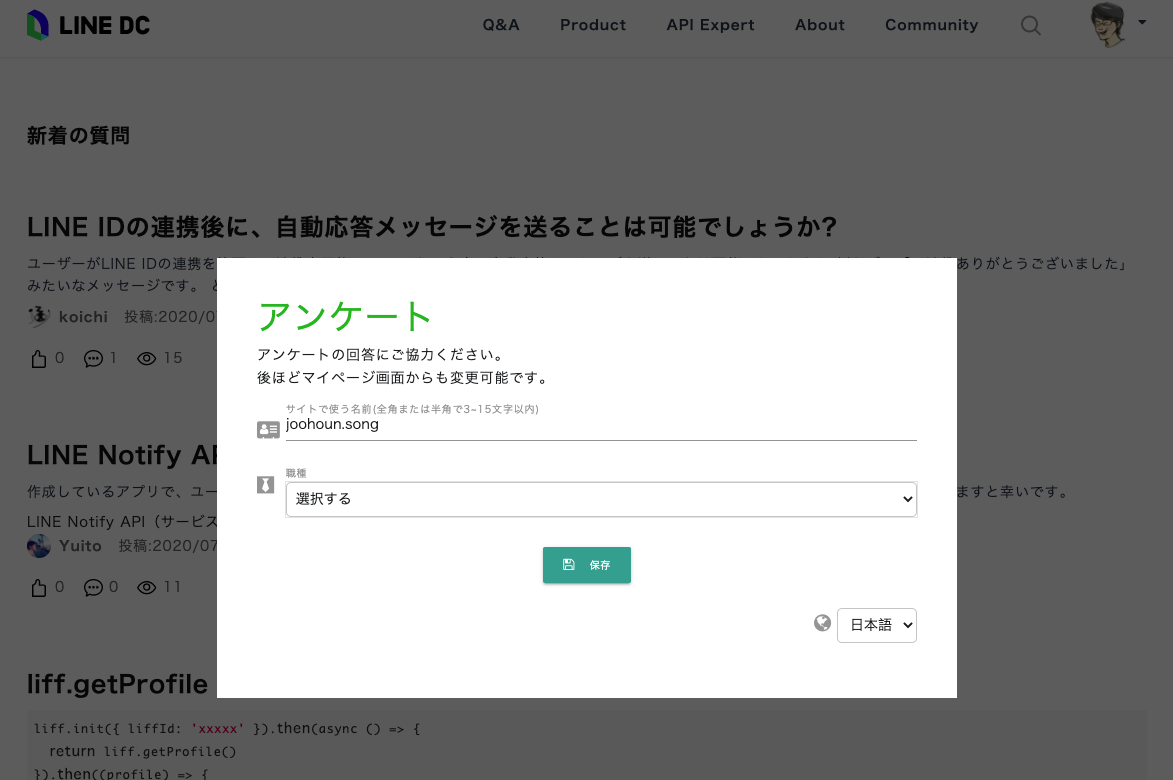Click Yuito's avatar icon
The image size is (1173, 780).
(x=39, y=546)
